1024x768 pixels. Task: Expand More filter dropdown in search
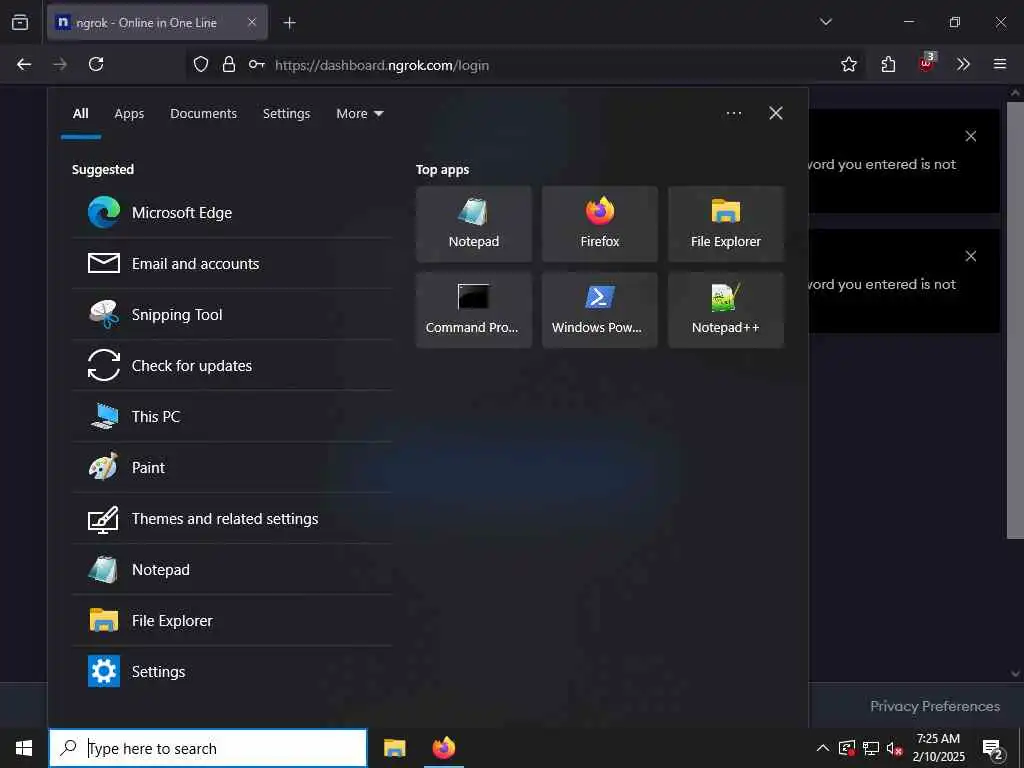click(360, 114)
